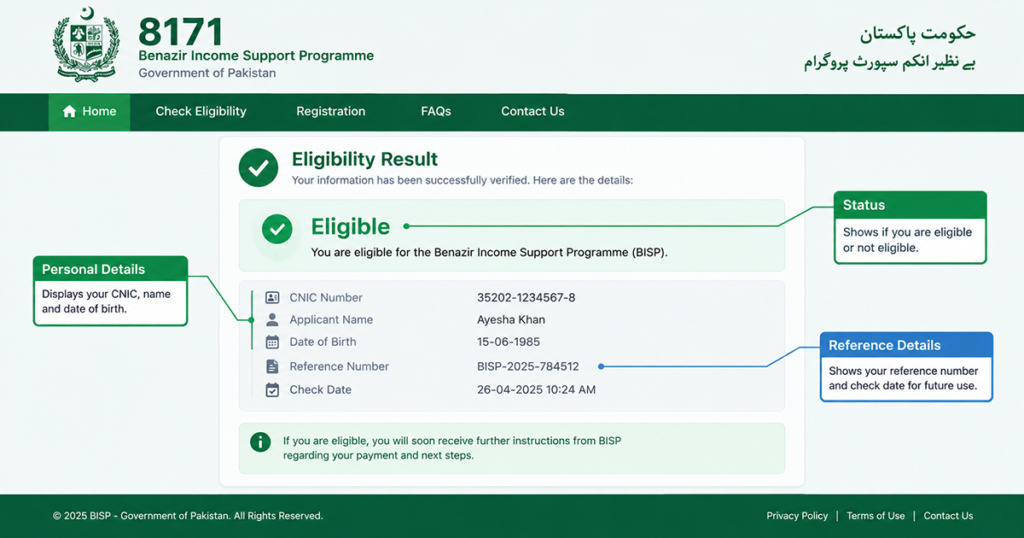Click the info icon in the notice box
Image resolution: width=1024 pixels, height=538 pixels.
coord(260,442)
